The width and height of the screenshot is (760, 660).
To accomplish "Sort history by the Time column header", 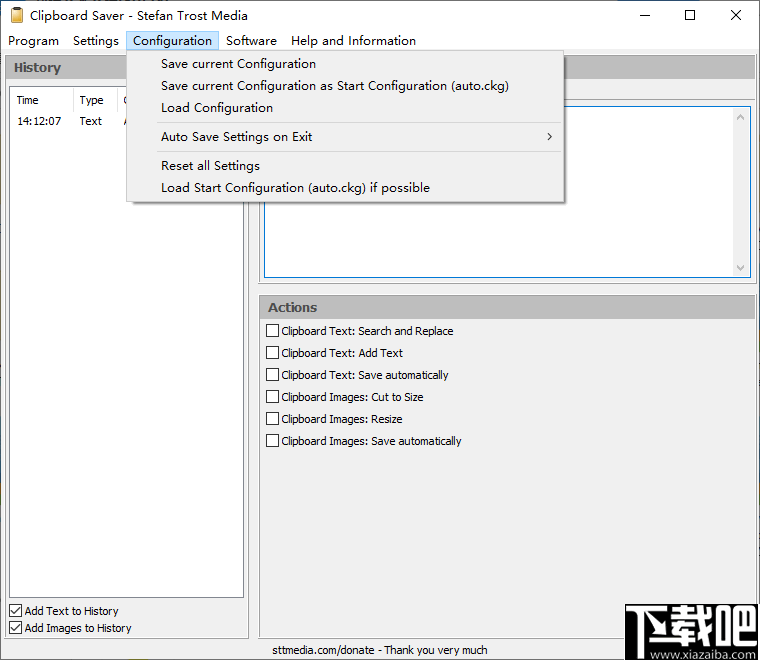I will tap(42, 100).
